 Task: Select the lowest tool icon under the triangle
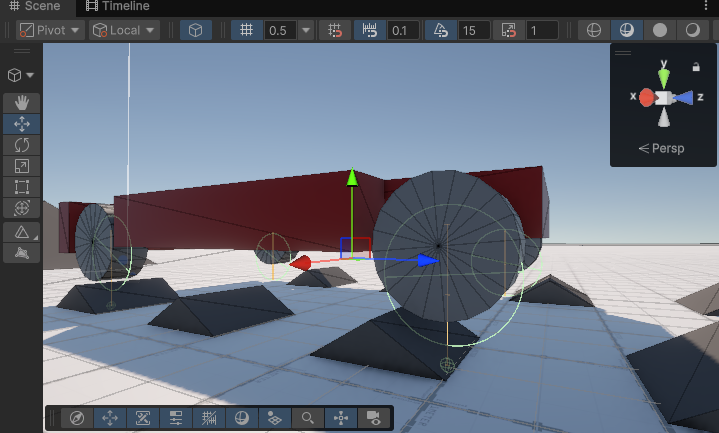click(x=22, y=253)
